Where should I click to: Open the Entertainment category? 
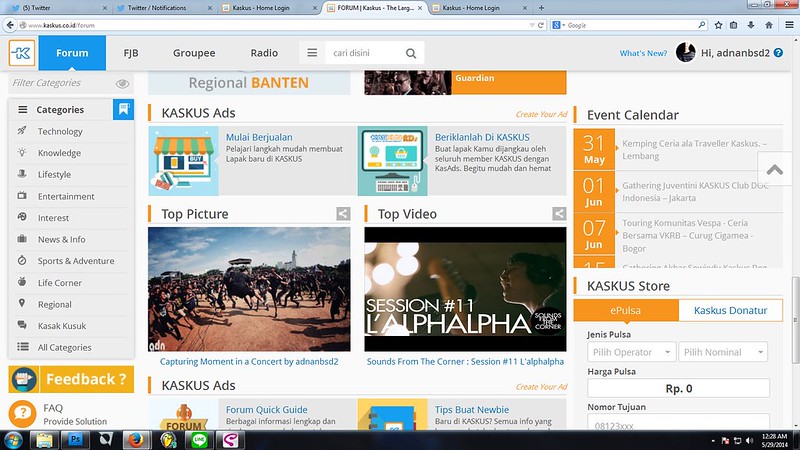[x=66, y=196]
